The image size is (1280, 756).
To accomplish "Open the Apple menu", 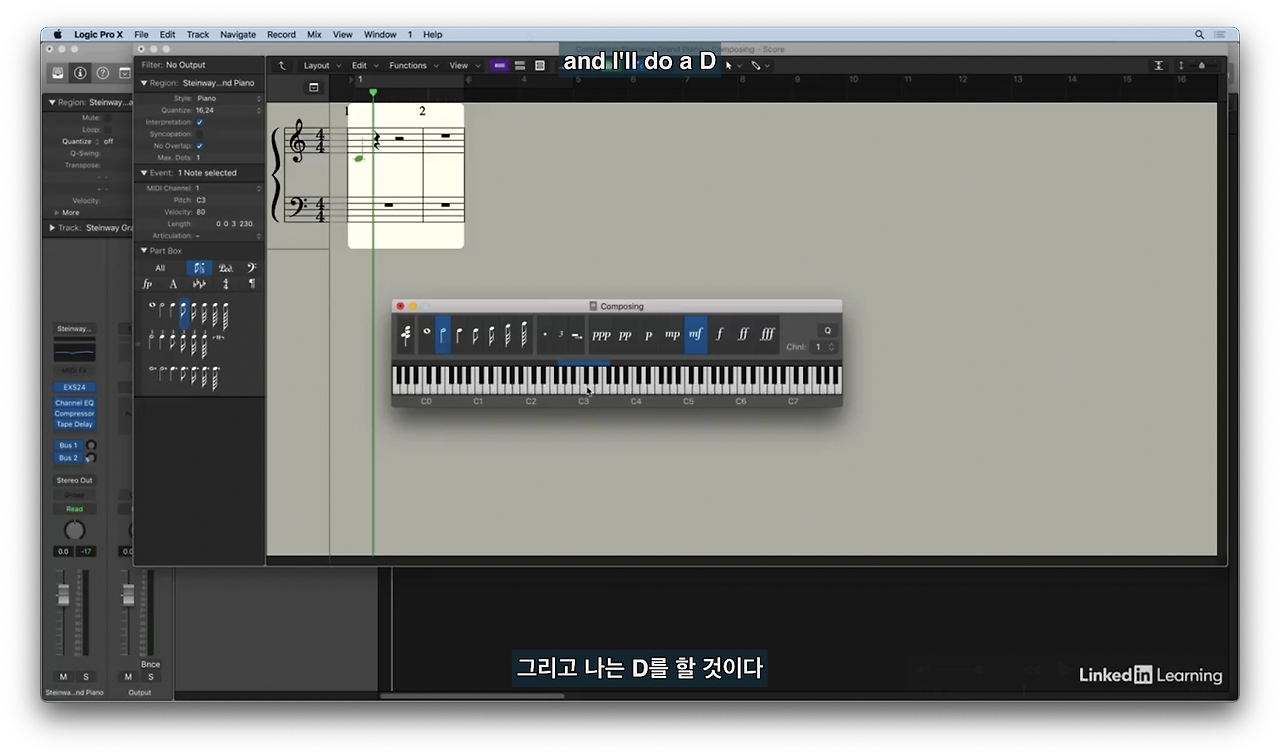I will 57,34.
